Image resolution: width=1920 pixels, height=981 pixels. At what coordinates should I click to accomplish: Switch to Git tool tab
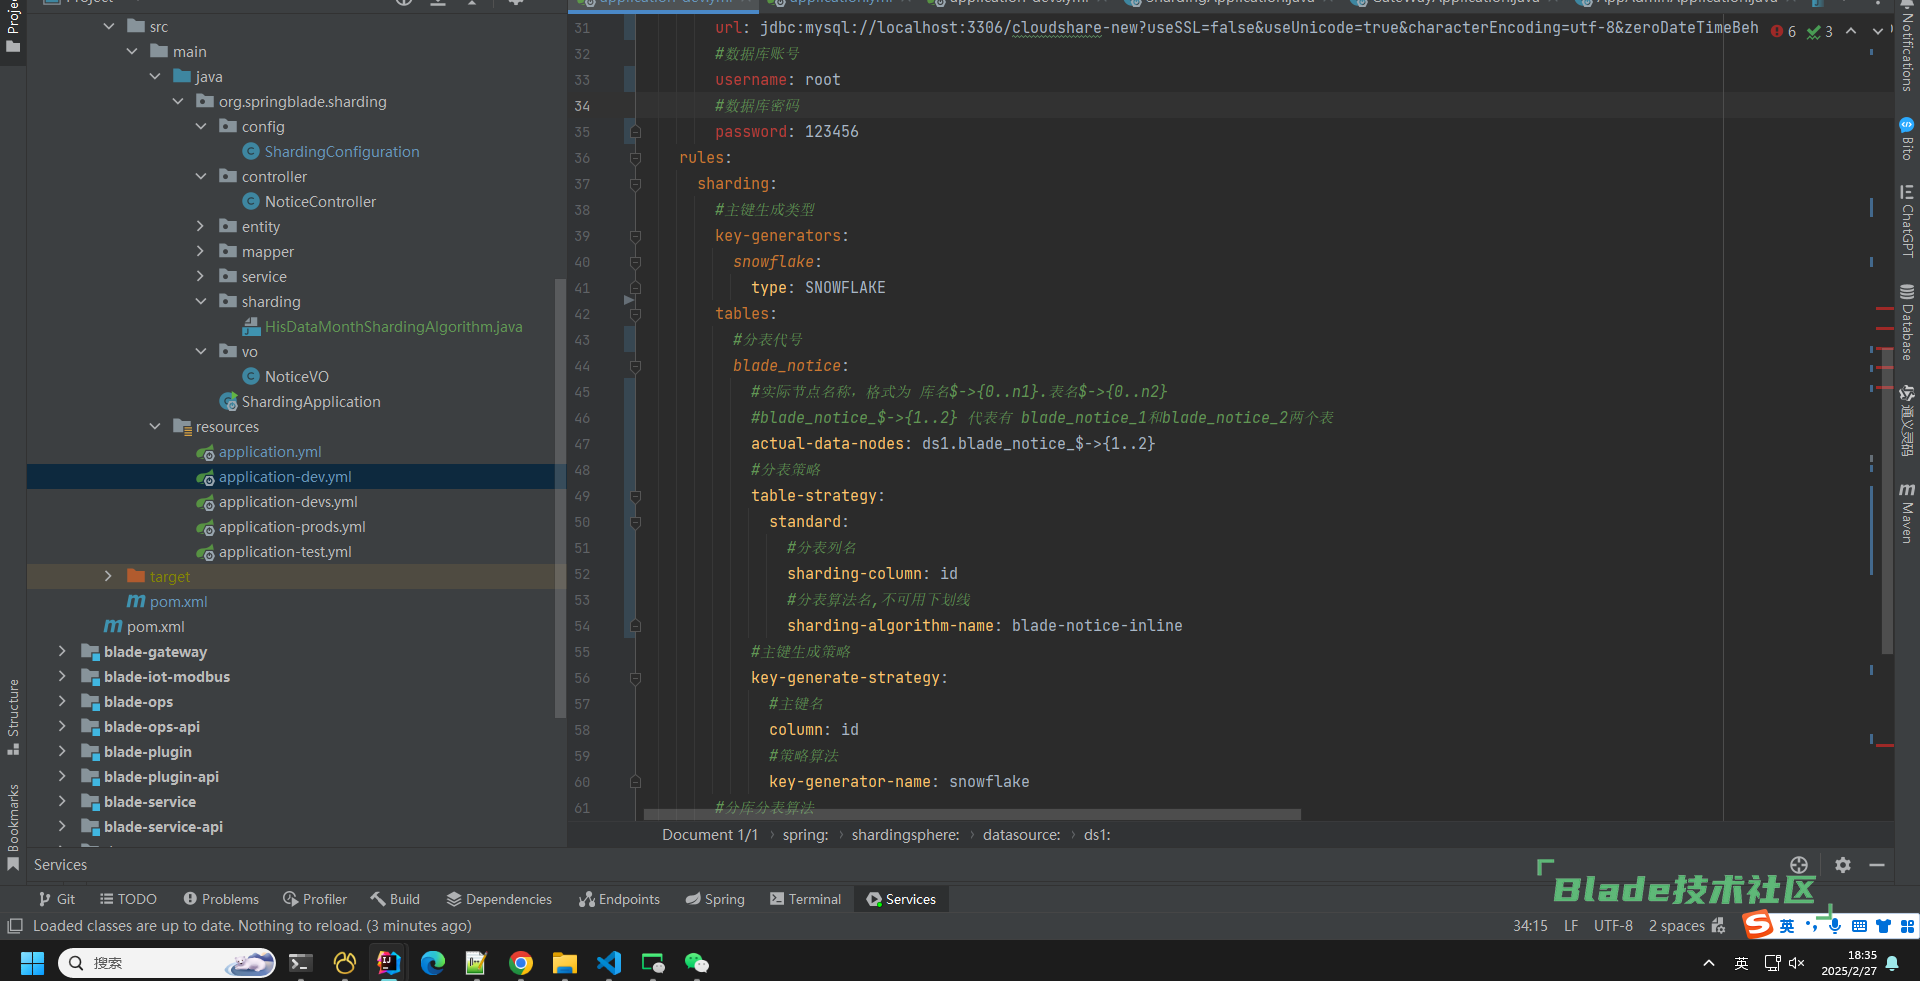[57, 899]
